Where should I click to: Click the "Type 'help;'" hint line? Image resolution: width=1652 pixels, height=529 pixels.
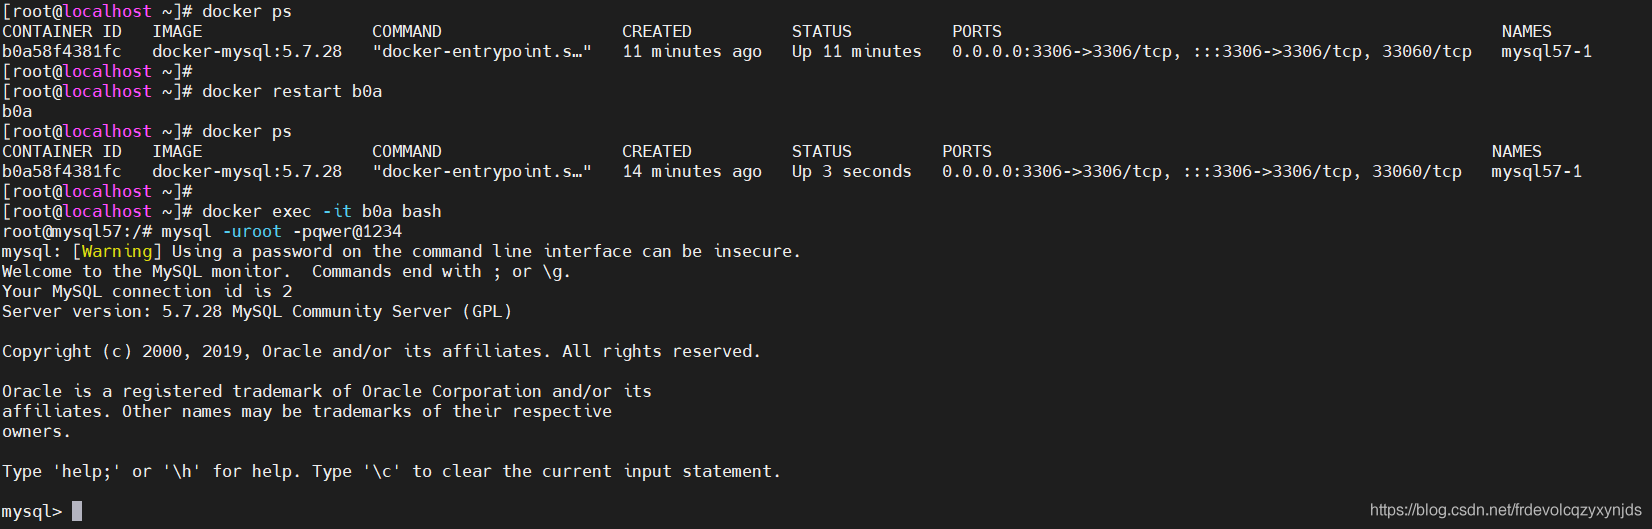(391, 471)
